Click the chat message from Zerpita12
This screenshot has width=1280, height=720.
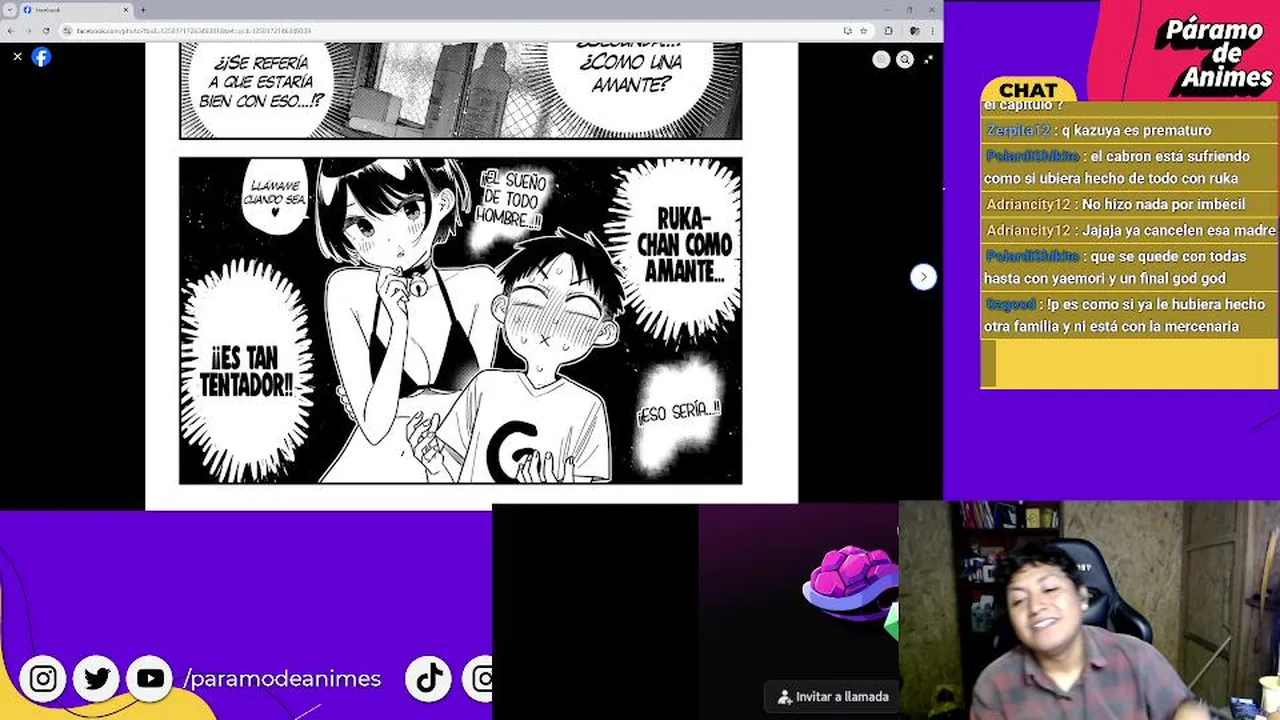1129,130
